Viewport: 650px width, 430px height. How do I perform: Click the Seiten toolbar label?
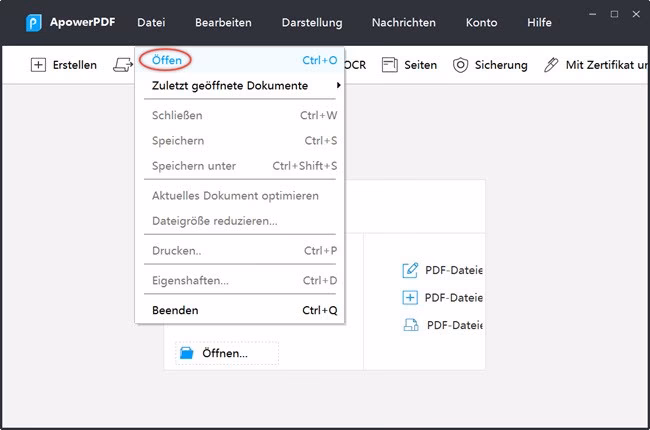pyautogui.click(x=420, y=65)
